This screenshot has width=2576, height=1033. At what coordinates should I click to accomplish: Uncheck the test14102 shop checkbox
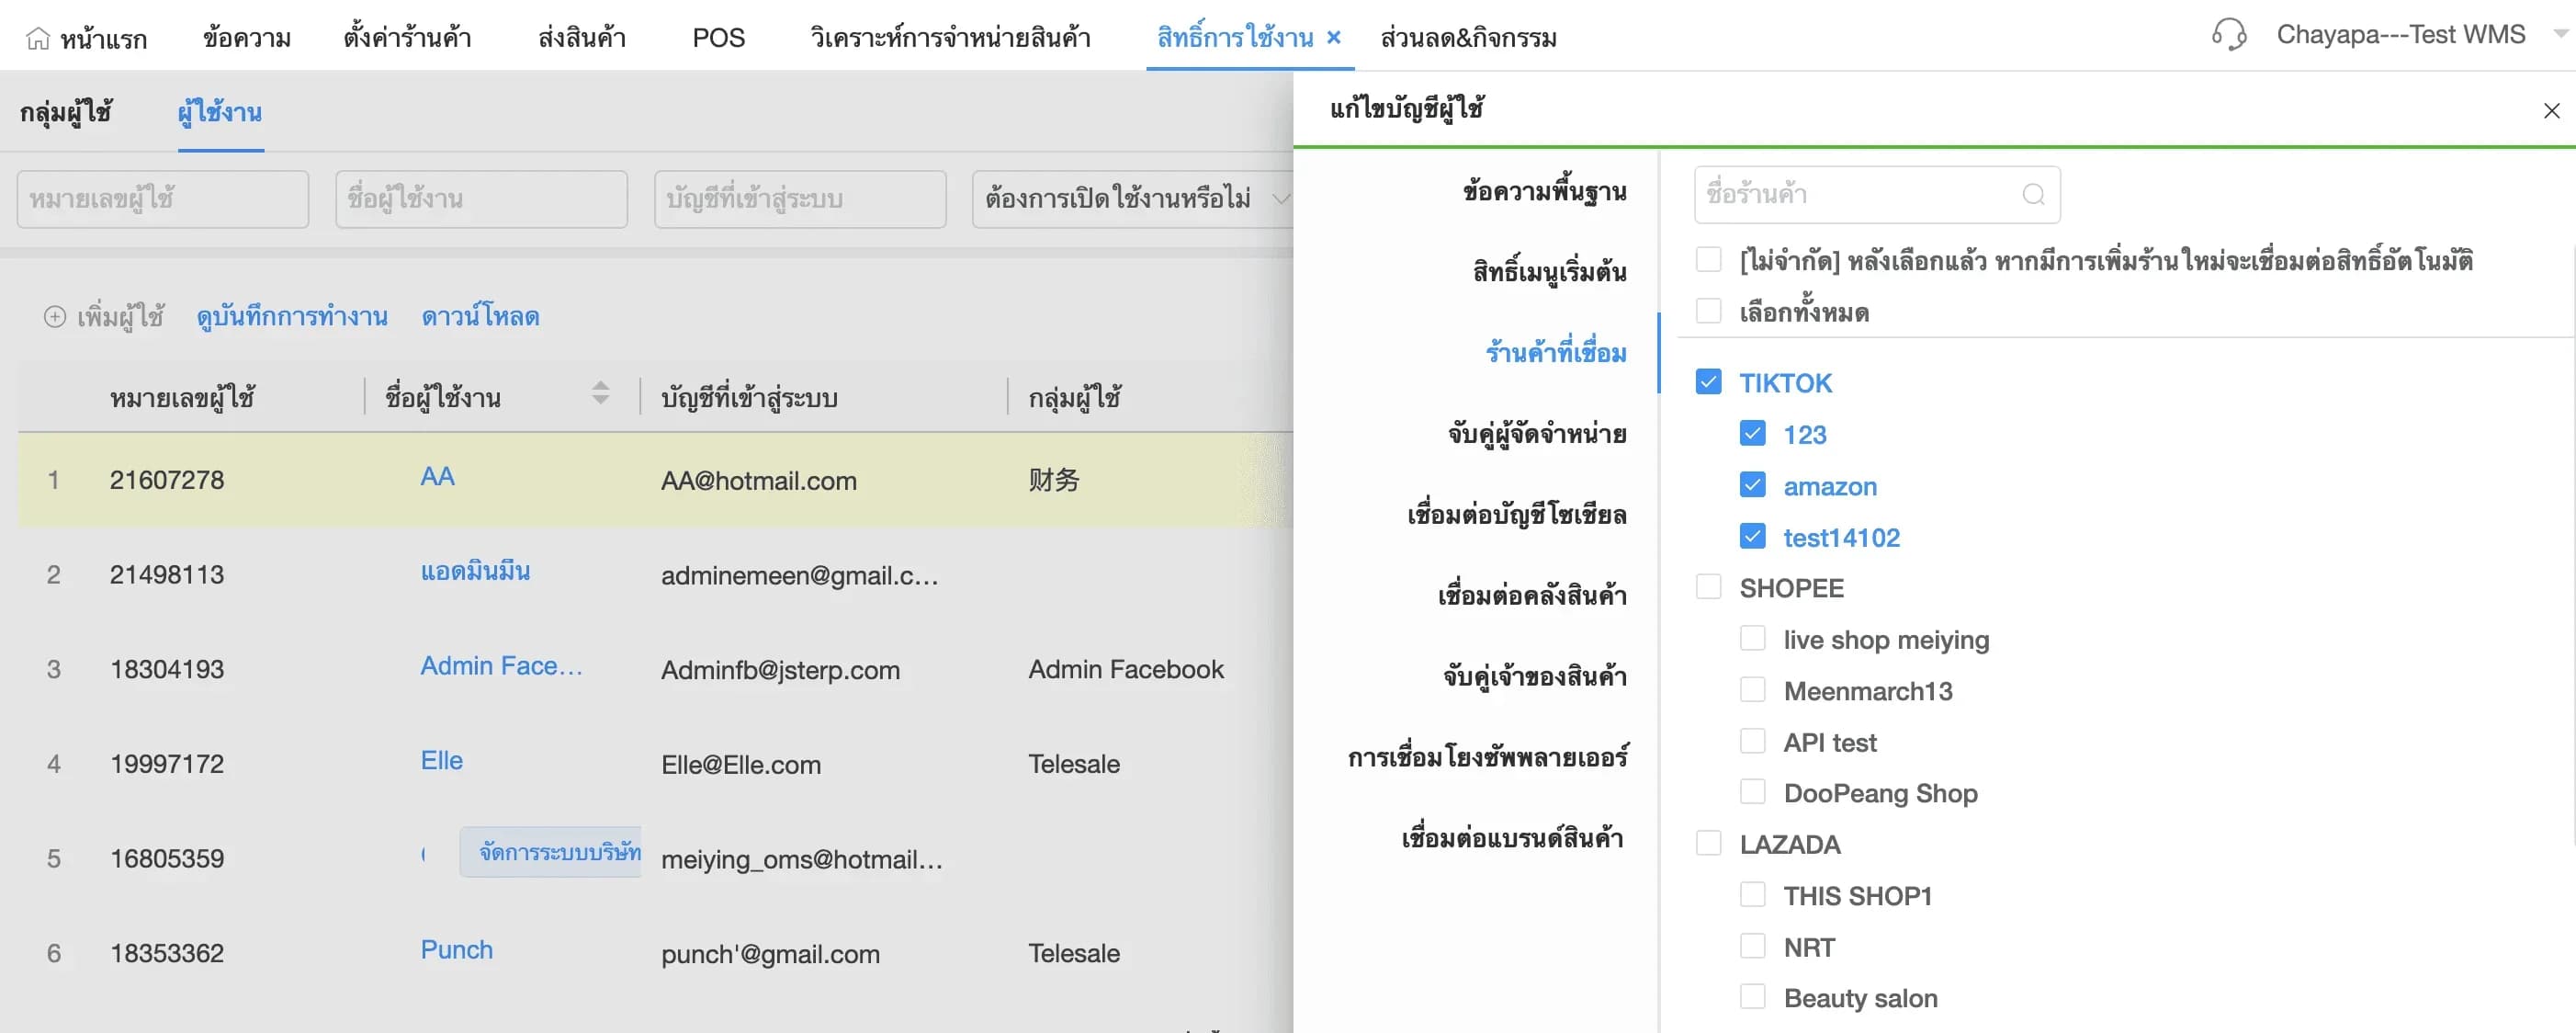tap(1752, 536)
